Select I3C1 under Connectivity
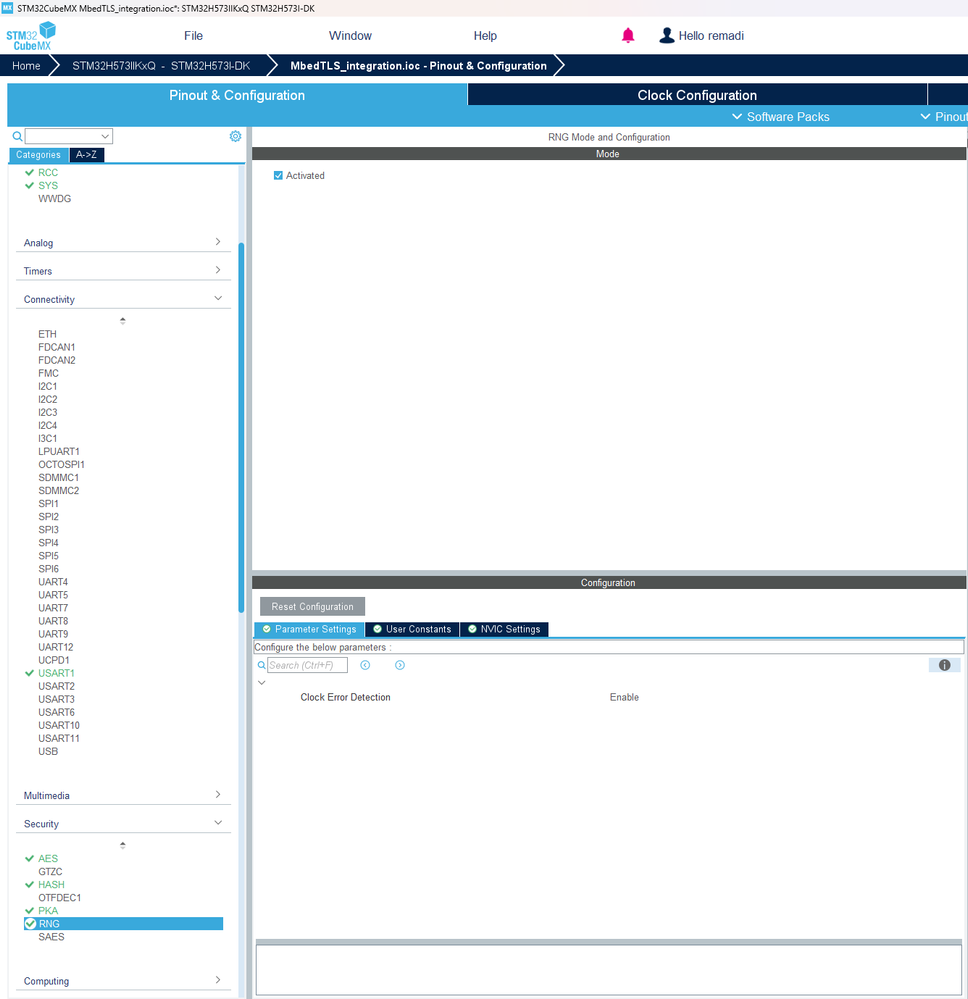968x999 pixels. (x=48, y=439)
